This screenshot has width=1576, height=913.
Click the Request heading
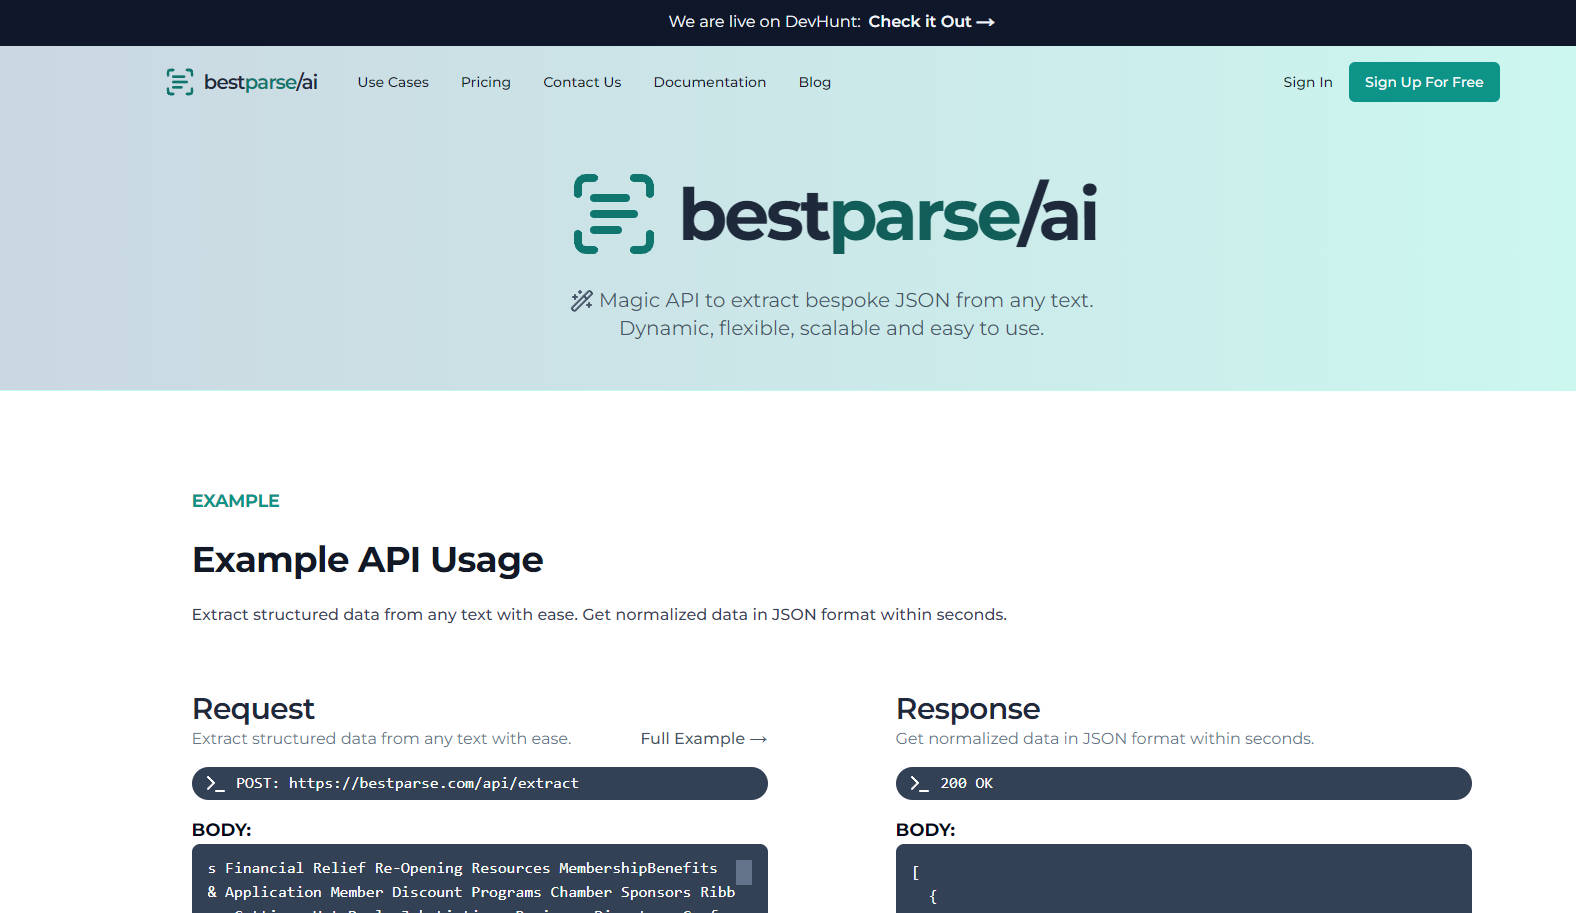click(253, 708)
